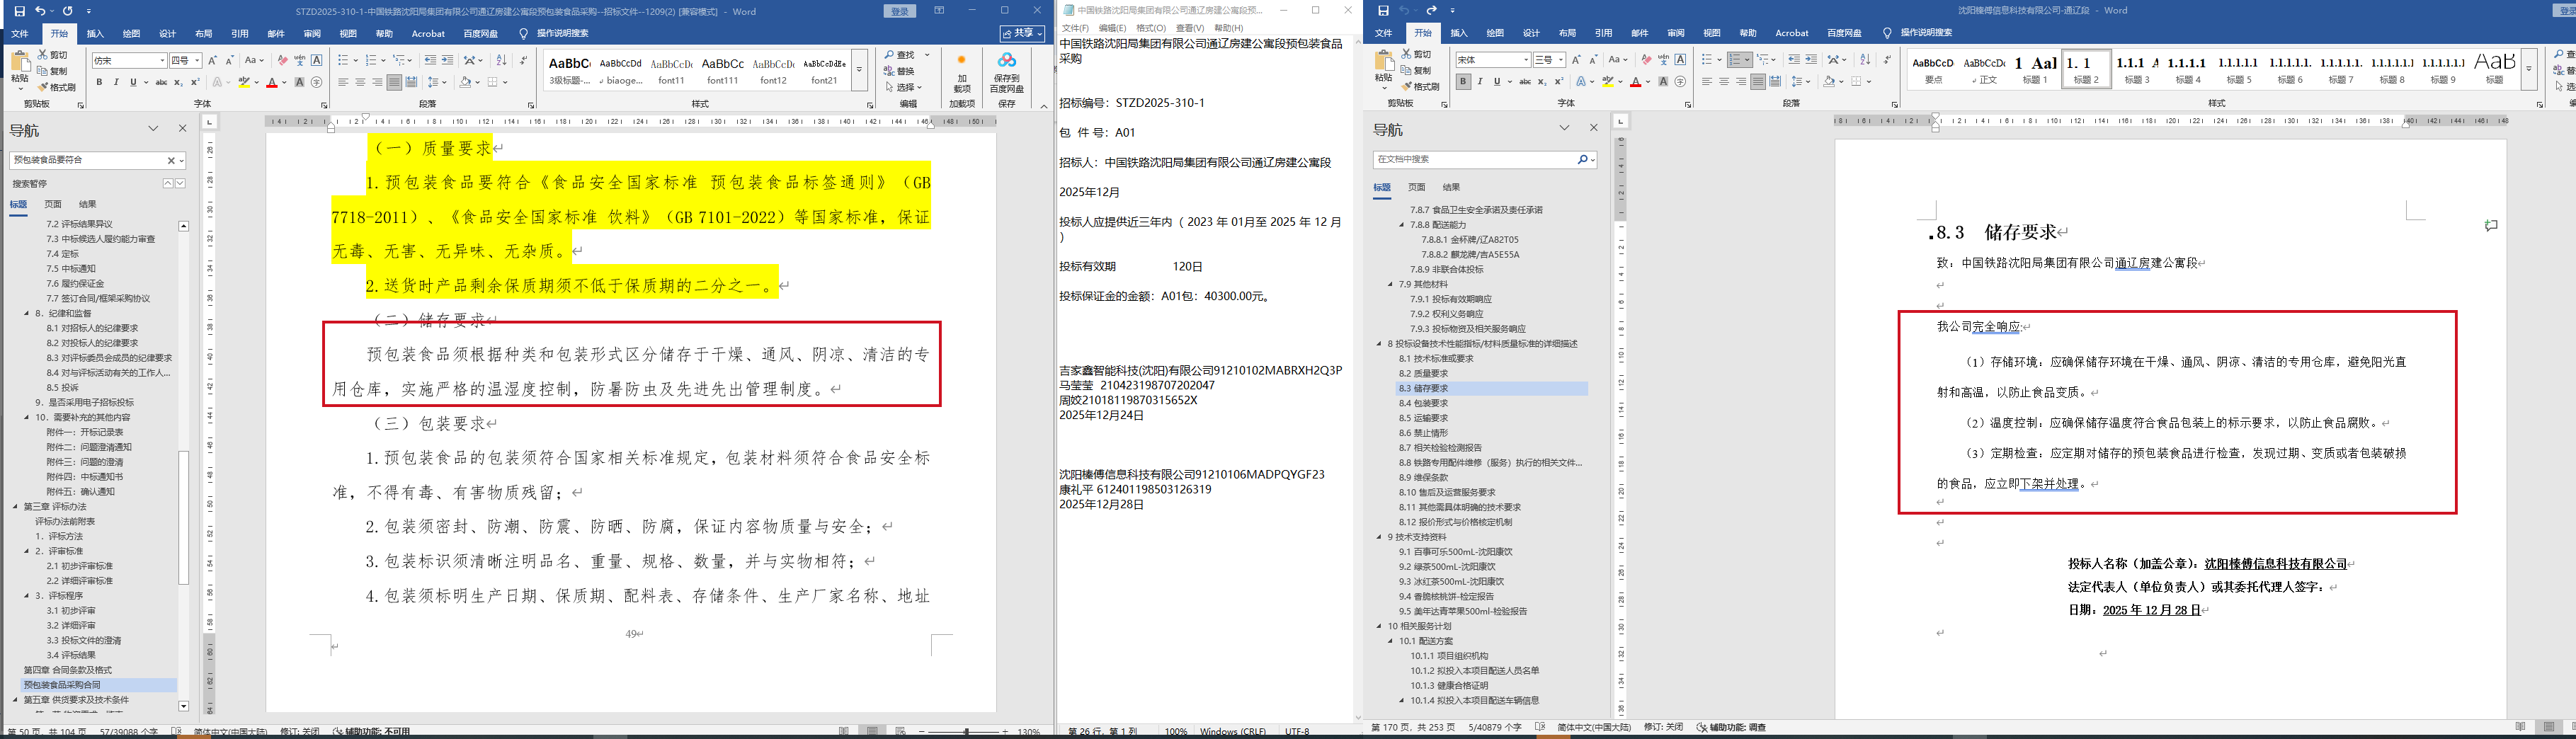
Task: Open font size box showing 四号
Action: tap(186, 61)
